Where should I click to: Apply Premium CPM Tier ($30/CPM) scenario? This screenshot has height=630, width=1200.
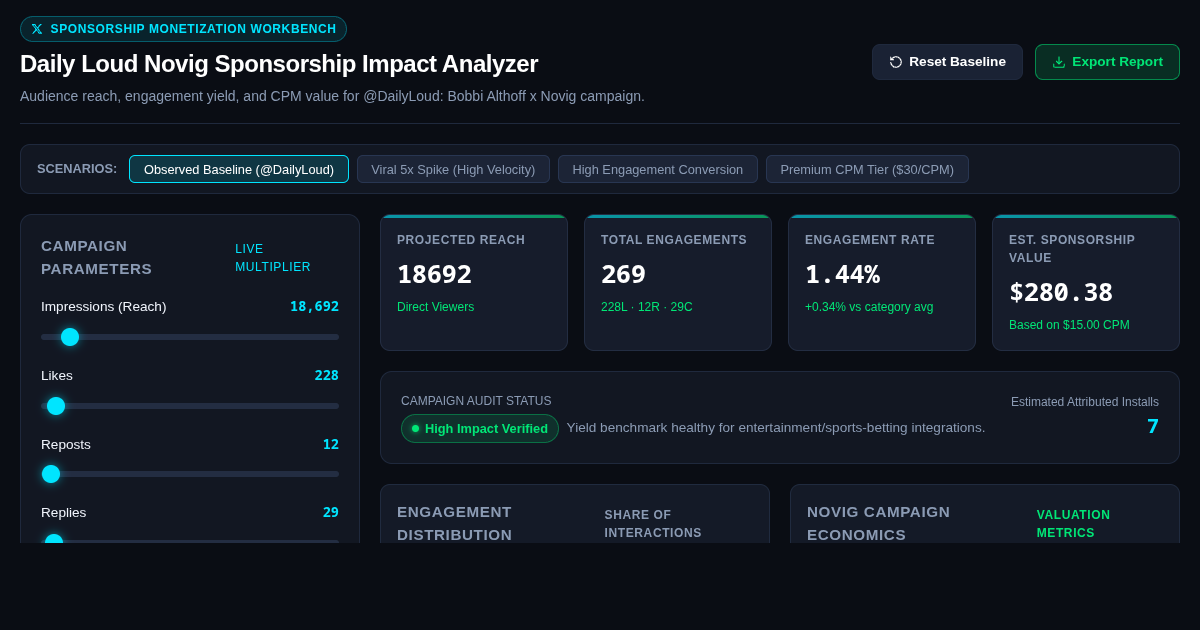pos(867,169)
